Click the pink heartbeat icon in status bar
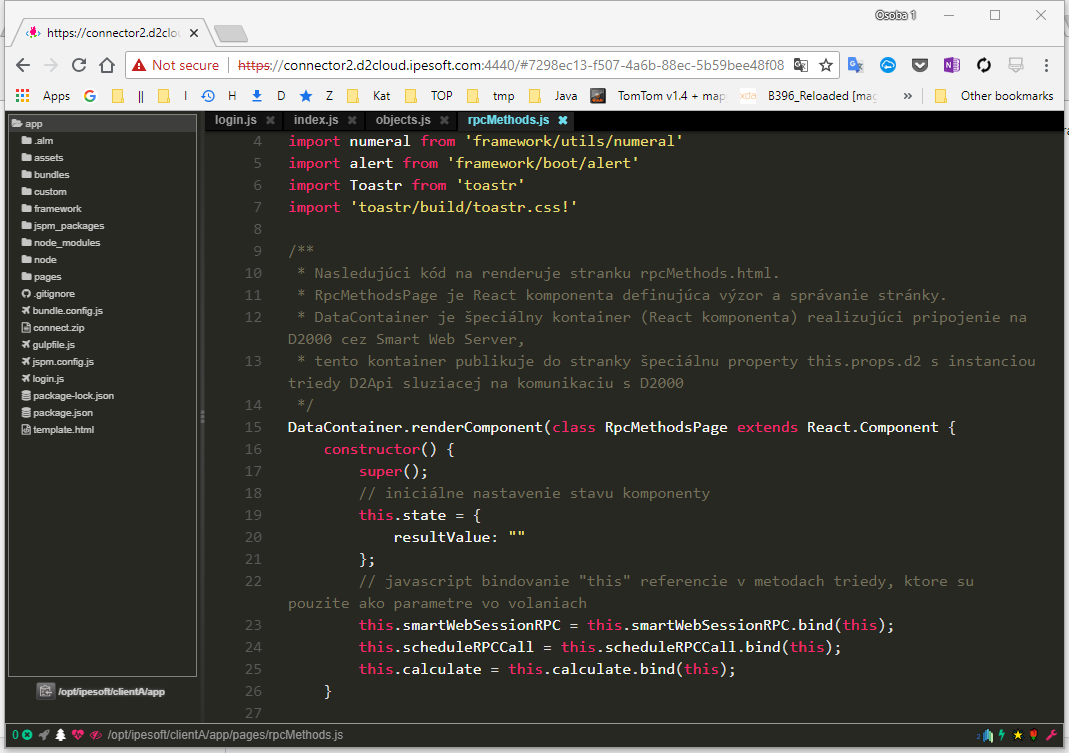Viewport: 1069px width, 753px height. 78,735
